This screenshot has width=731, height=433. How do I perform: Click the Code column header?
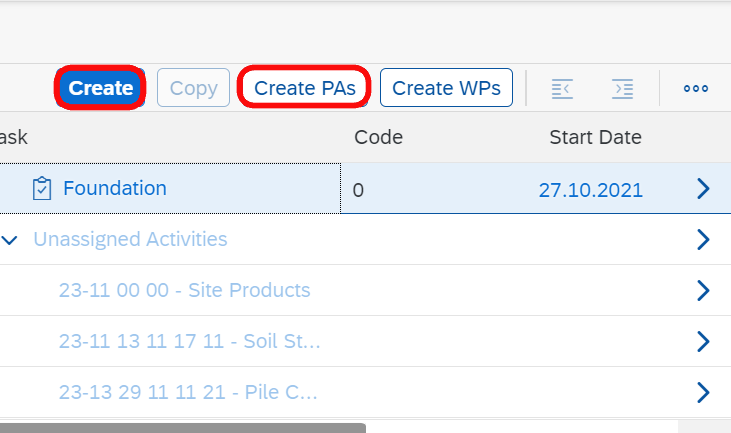click(379, 137)
